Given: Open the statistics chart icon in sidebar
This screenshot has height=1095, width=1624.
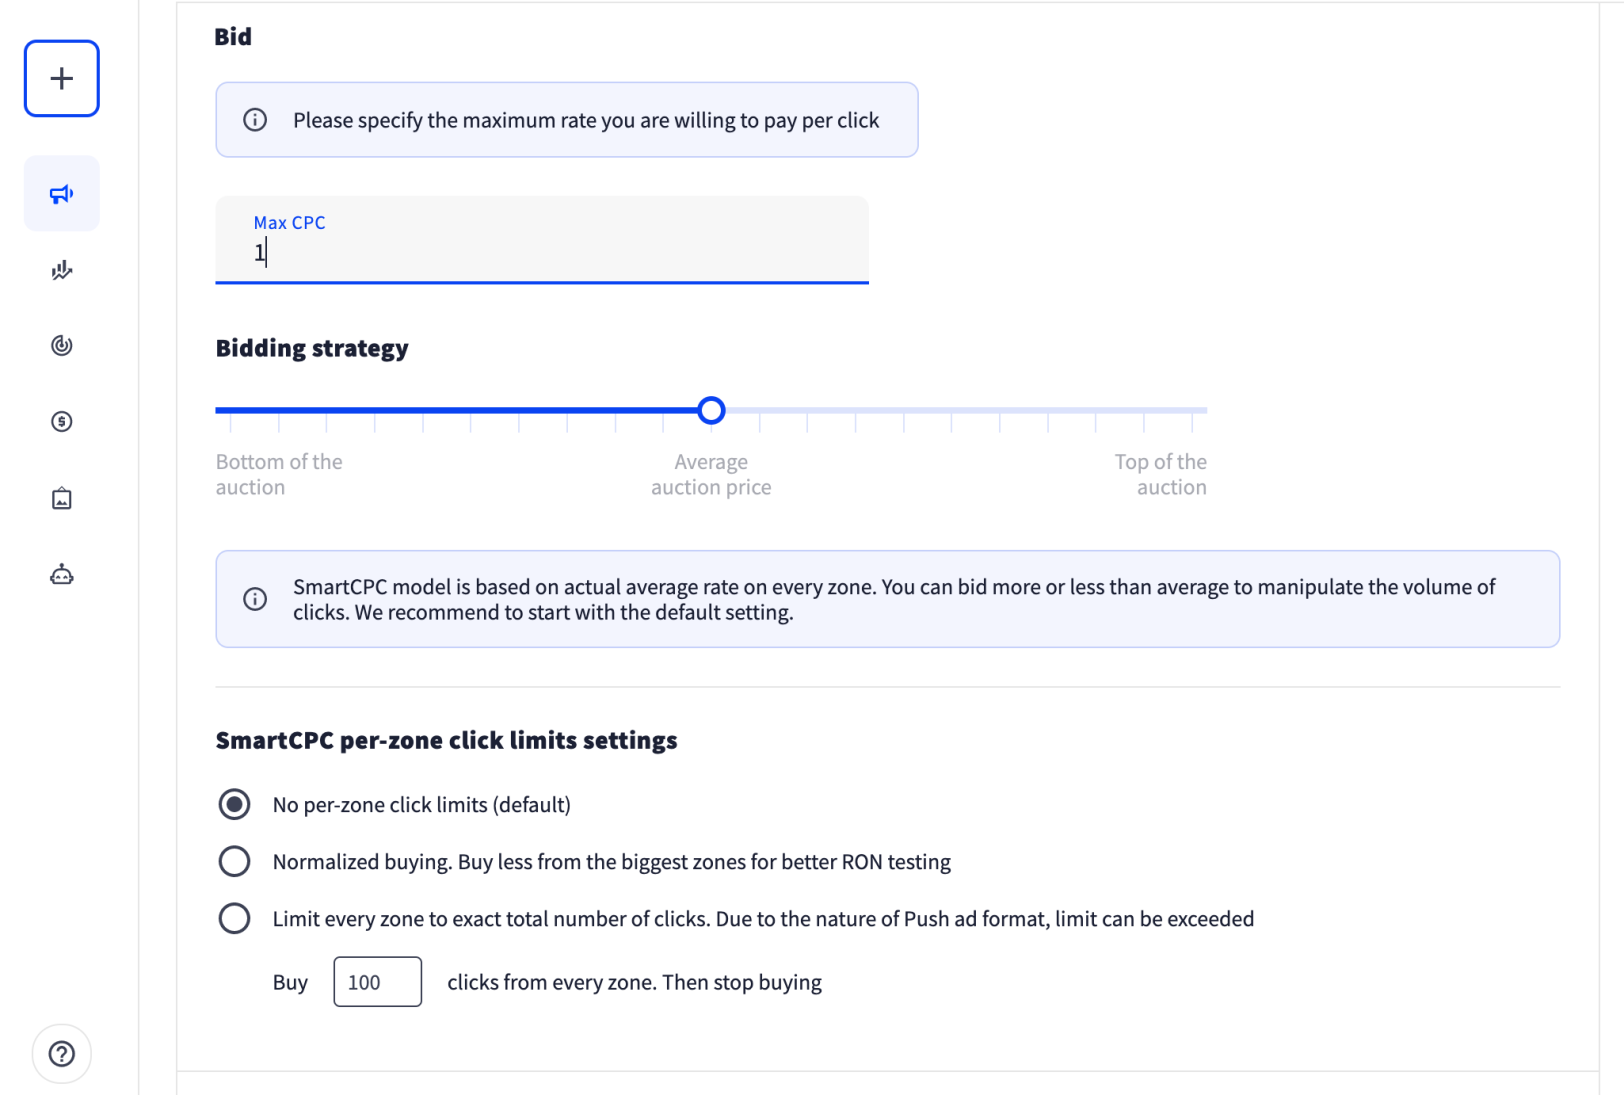Looking at the screenshot, I should pos(62,270).
